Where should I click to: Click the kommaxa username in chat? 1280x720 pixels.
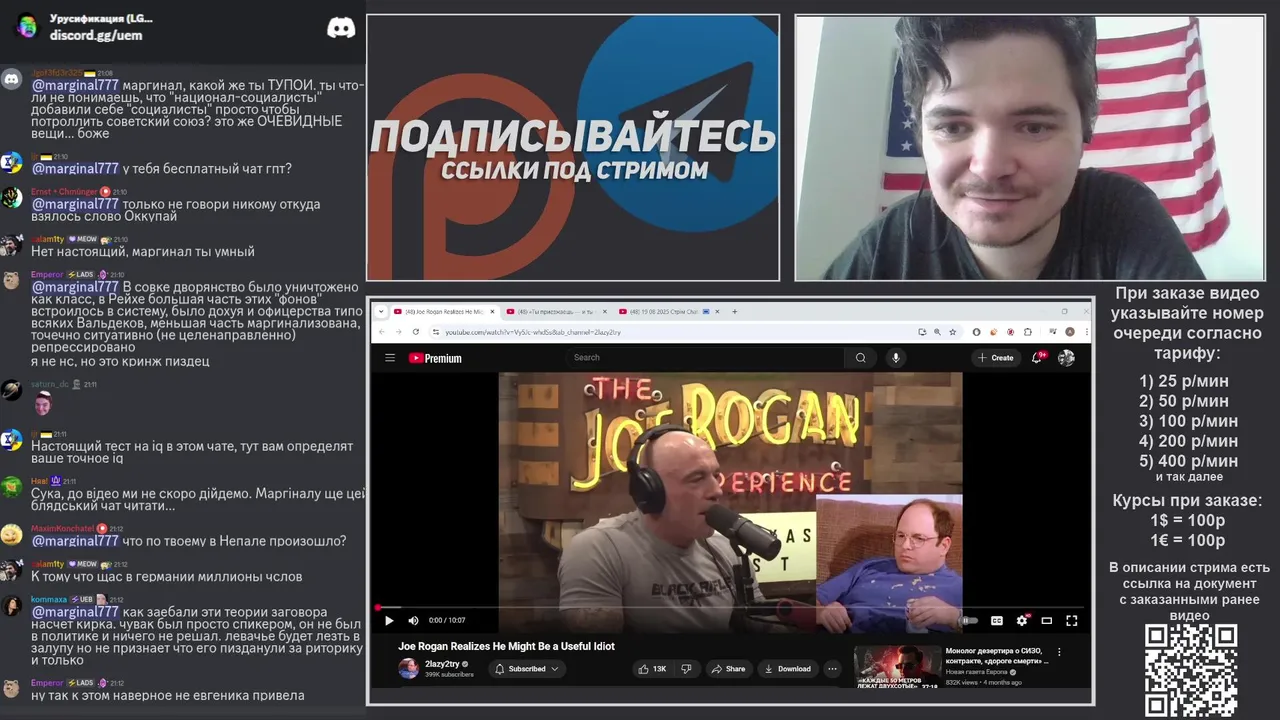point(49,599)
